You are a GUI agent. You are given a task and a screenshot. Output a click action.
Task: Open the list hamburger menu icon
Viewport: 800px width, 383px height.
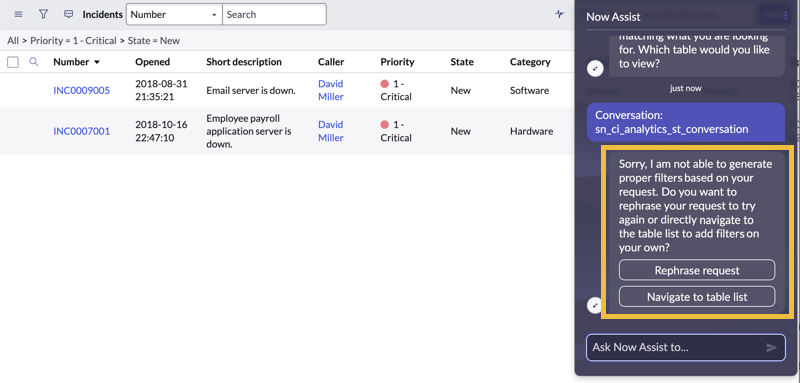click(18, 14)
